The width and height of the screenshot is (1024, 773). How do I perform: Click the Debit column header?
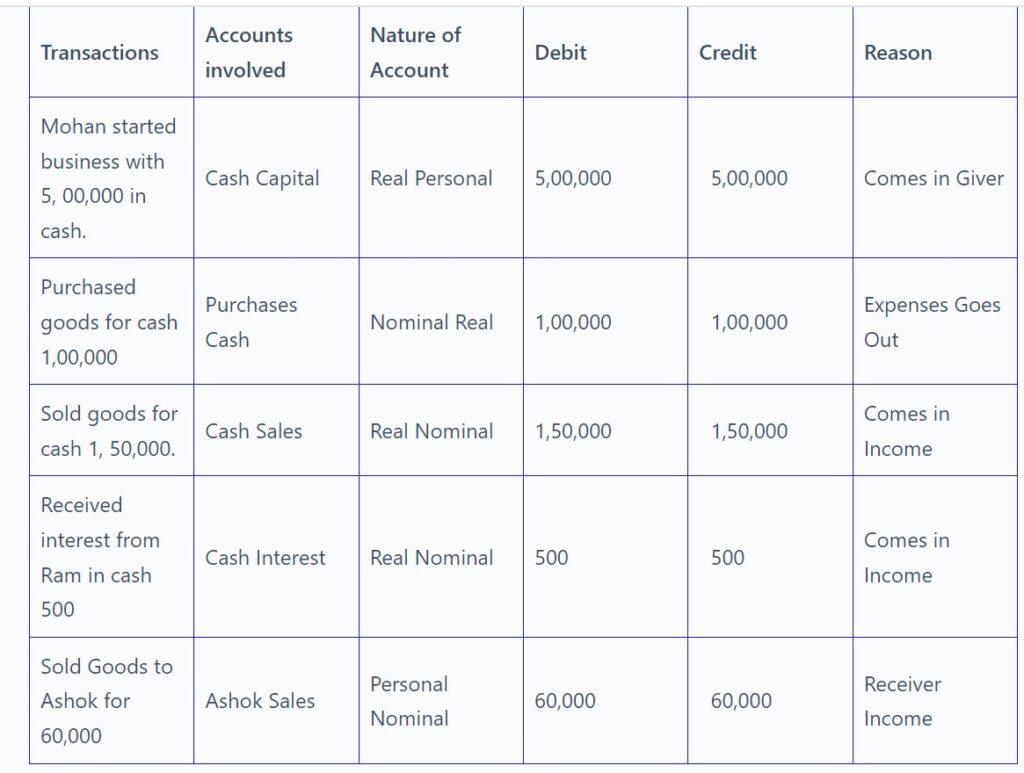(x=560, y=53)
